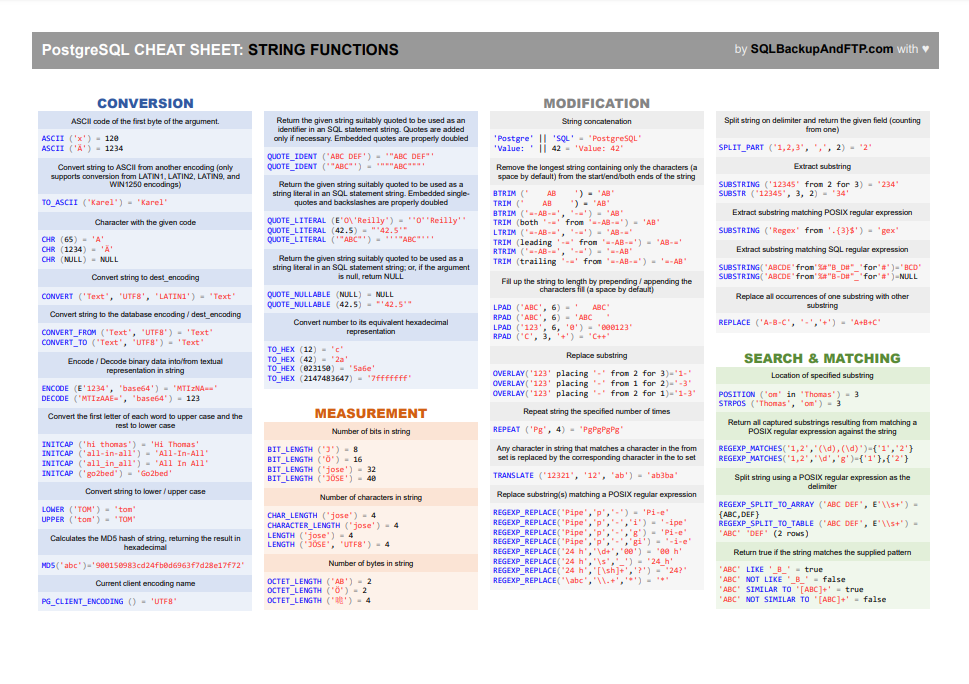
Task: Click the 'Number of bits in string' label
Action: (371, 431)
